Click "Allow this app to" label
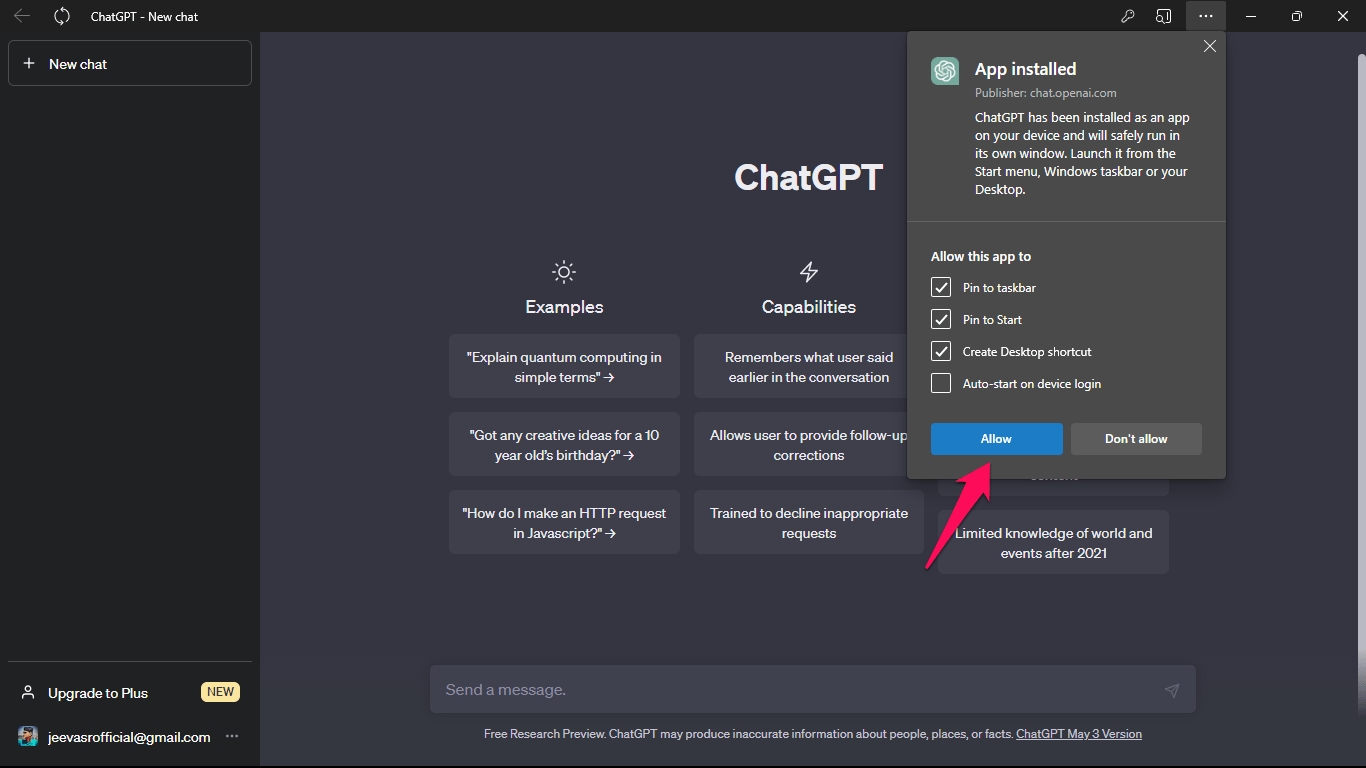1366x768 pixels. [x=981, y=257]
